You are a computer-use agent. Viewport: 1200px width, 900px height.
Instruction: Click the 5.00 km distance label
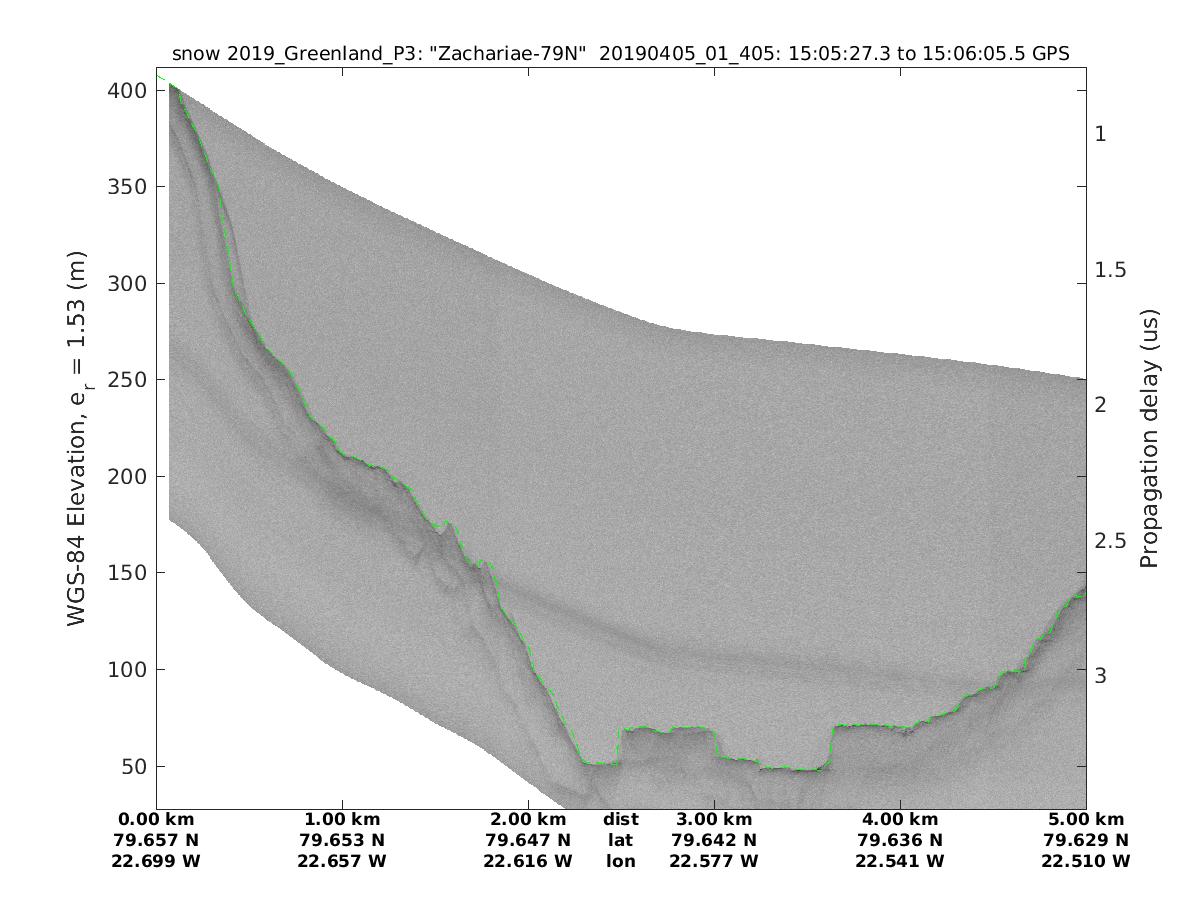(x=1086, y=820)
